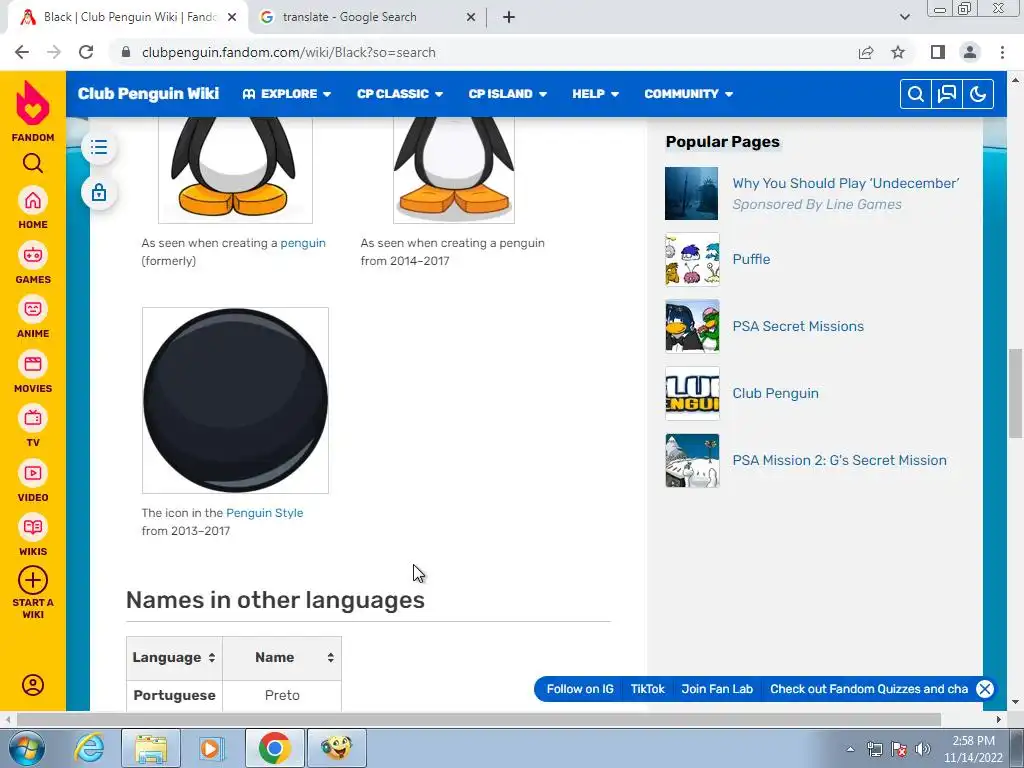This screenshot has width=1024, height=768.
Task: Open the browser side panel icon
Action: point(938,52)
